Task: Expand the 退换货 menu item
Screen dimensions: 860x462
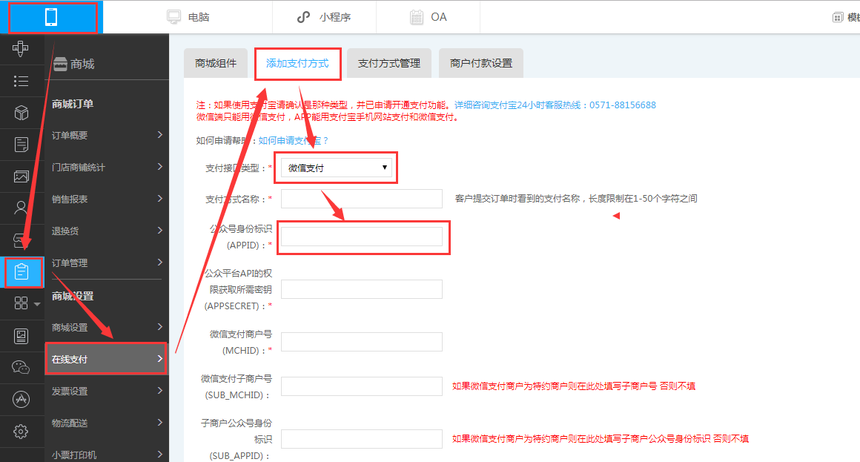Action: [107, 230]
